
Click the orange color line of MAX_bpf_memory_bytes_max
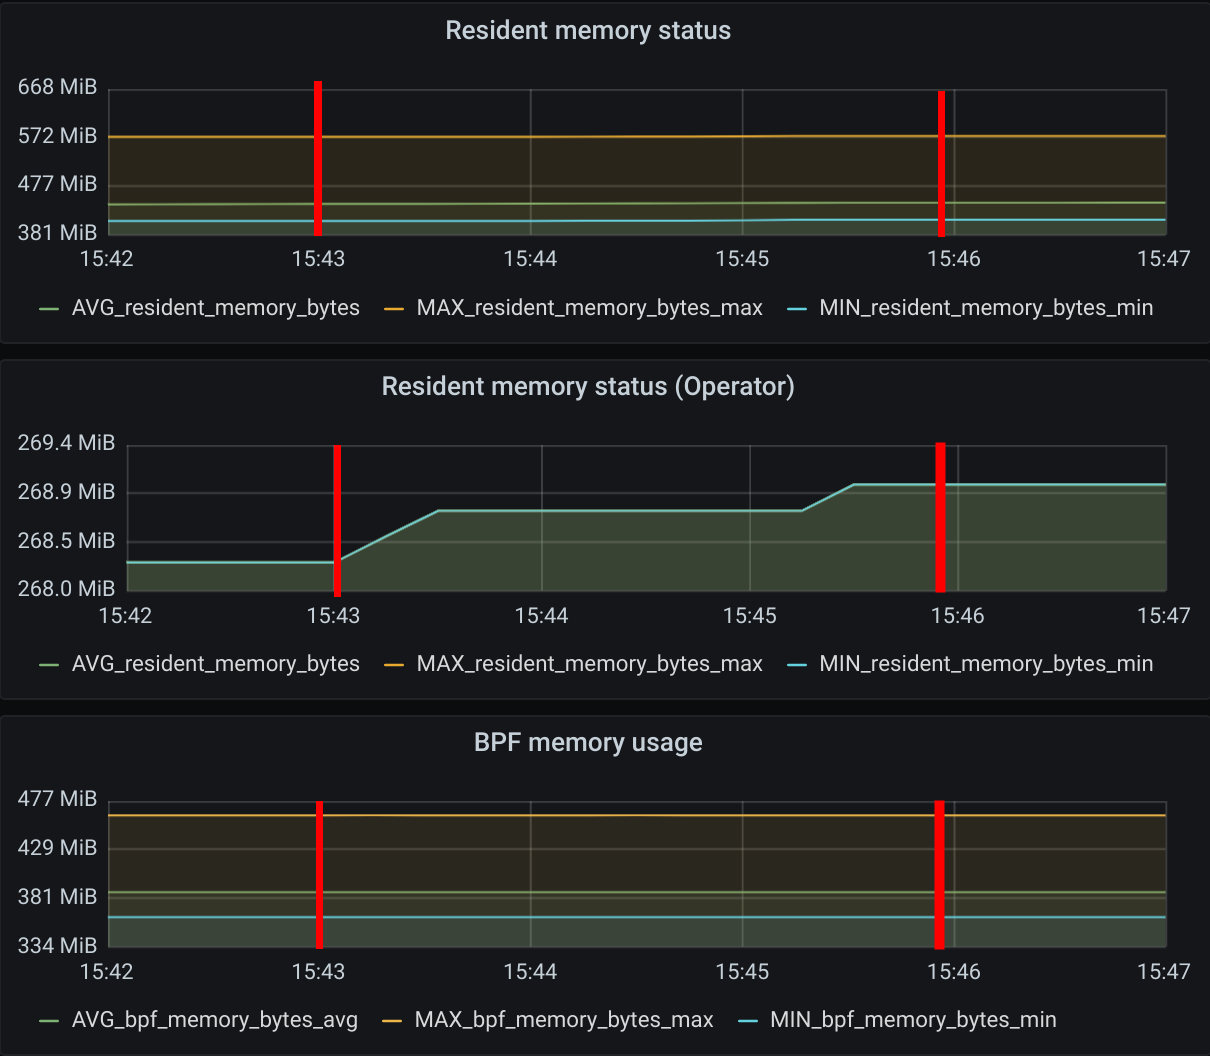[392, 1021]
